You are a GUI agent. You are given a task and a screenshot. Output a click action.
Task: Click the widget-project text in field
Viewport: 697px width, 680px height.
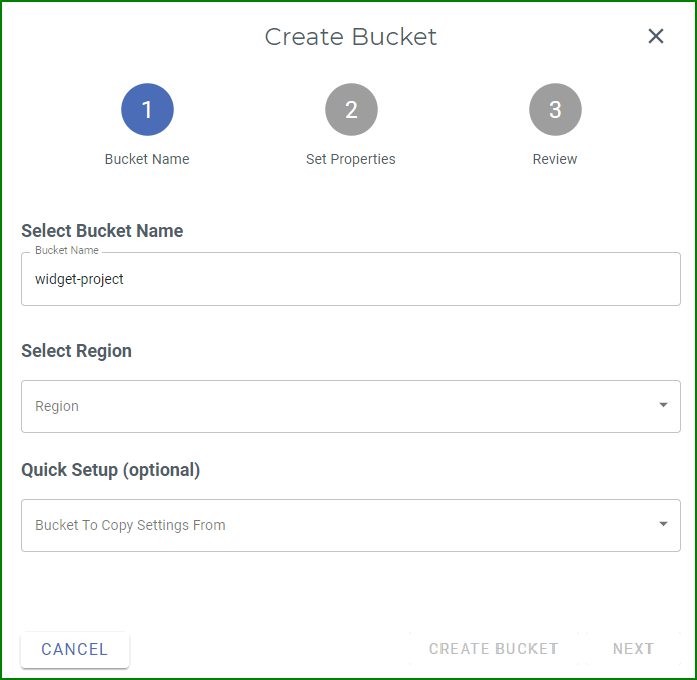pos(79,279)
